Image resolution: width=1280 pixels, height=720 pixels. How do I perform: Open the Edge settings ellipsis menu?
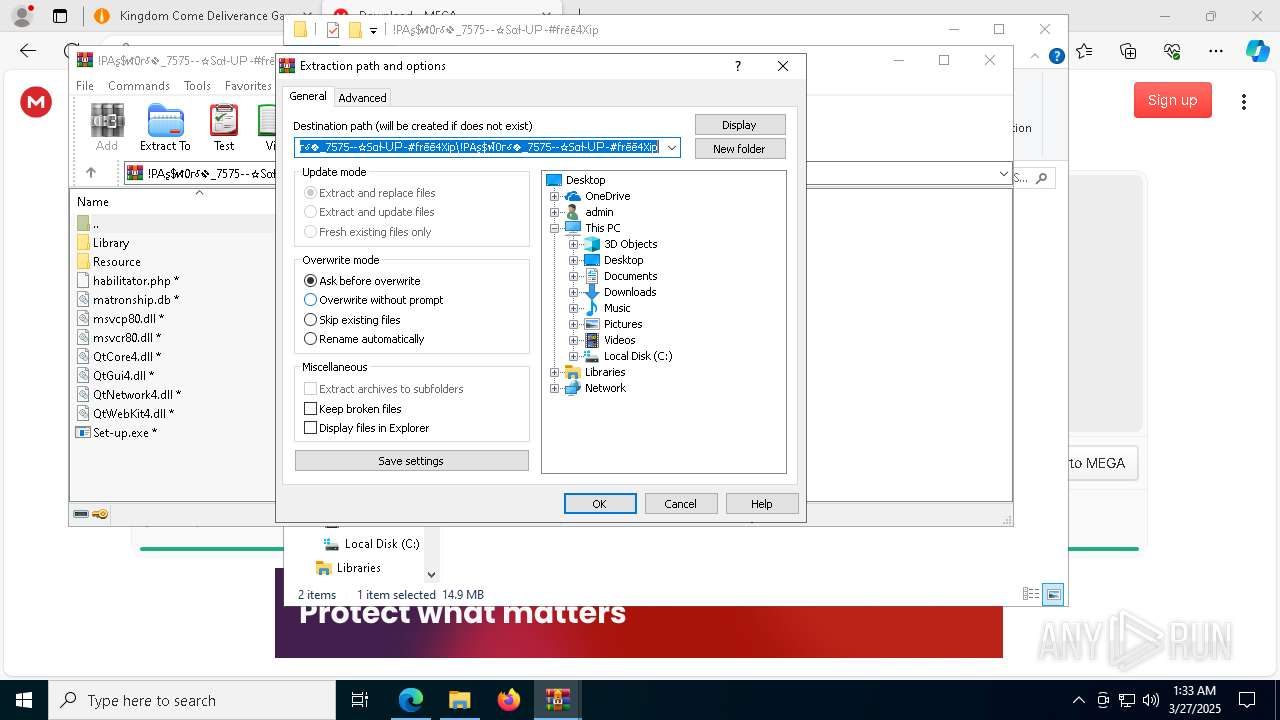pyautogui.click(x=1216, y=50)
